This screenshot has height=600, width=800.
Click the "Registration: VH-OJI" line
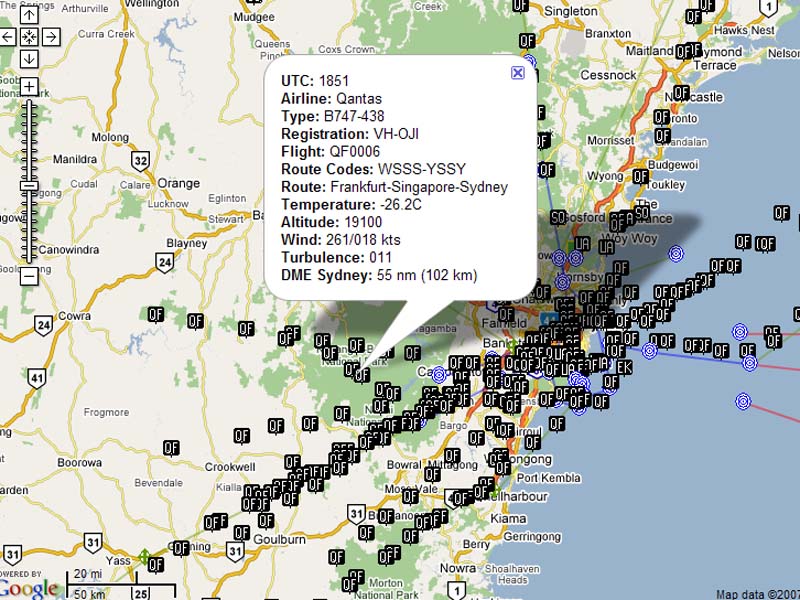tap(350, 134)
